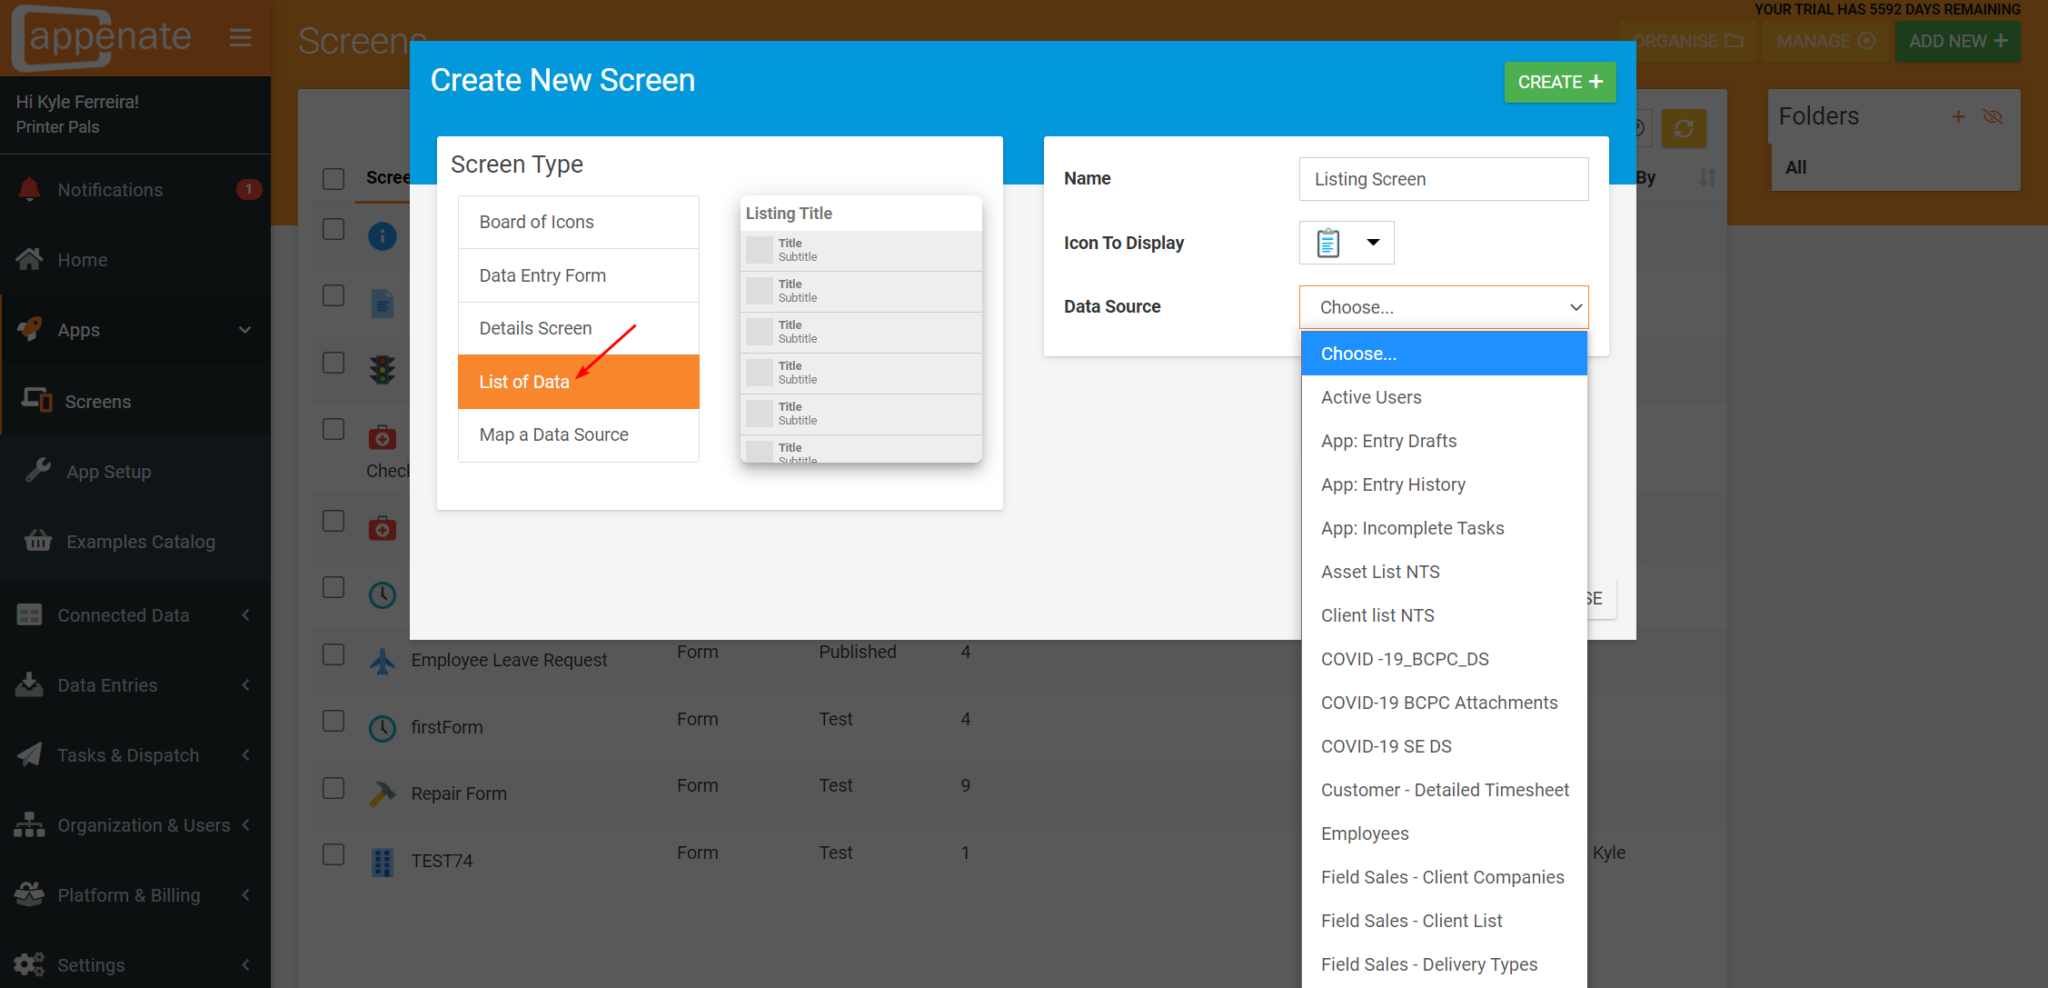
Task: Click the hamburger menu icon near the logo
Action: (240, 38)
